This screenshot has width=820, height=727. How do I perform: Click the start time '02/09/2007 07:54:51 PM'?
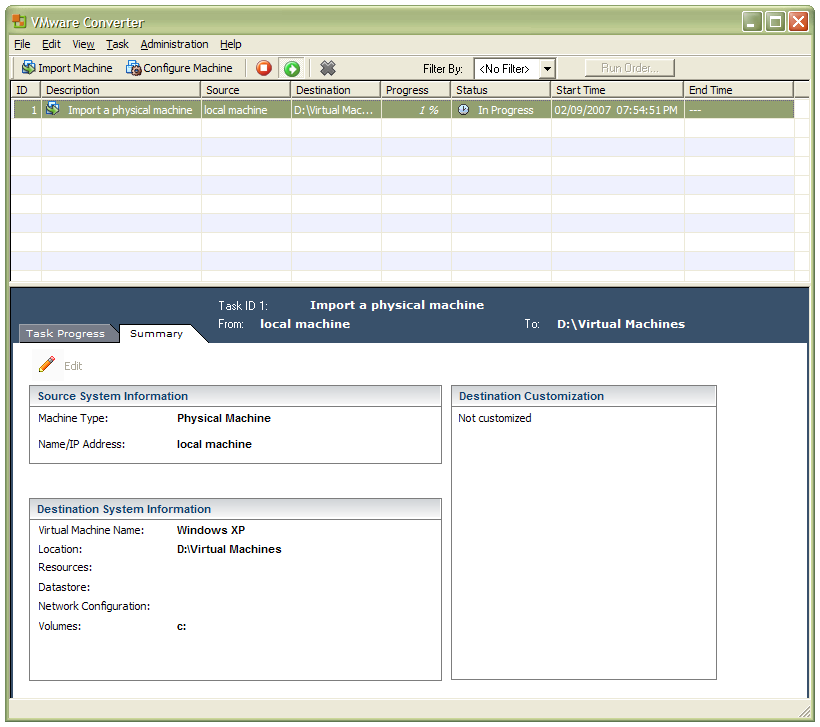coord(616,110)
